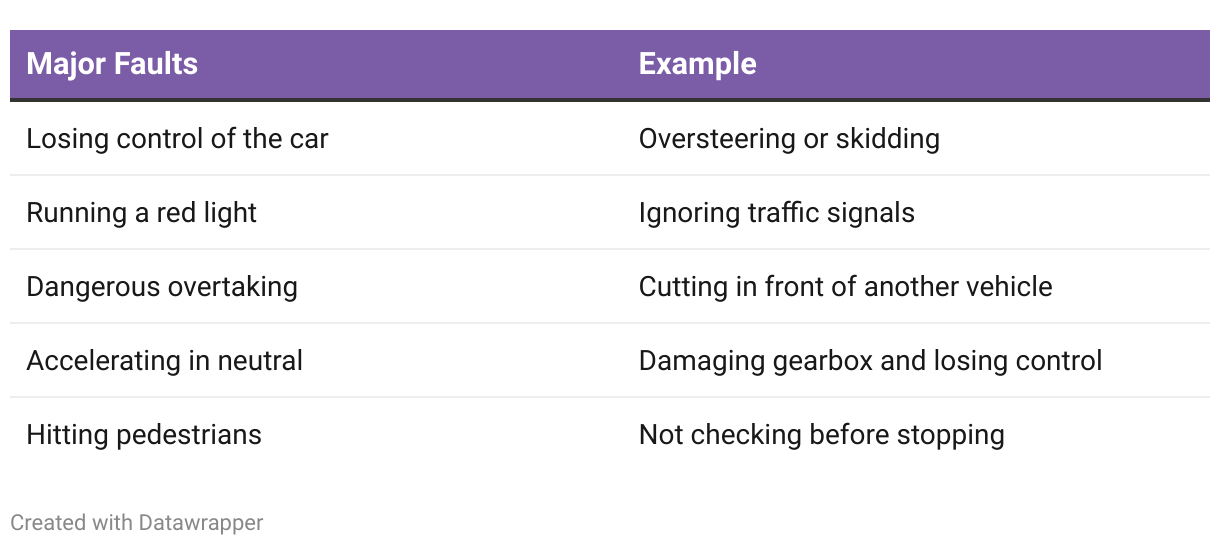This screenshot has height=546, width=1220.
Task: Click the Example column header
Action: coord(697,64)
